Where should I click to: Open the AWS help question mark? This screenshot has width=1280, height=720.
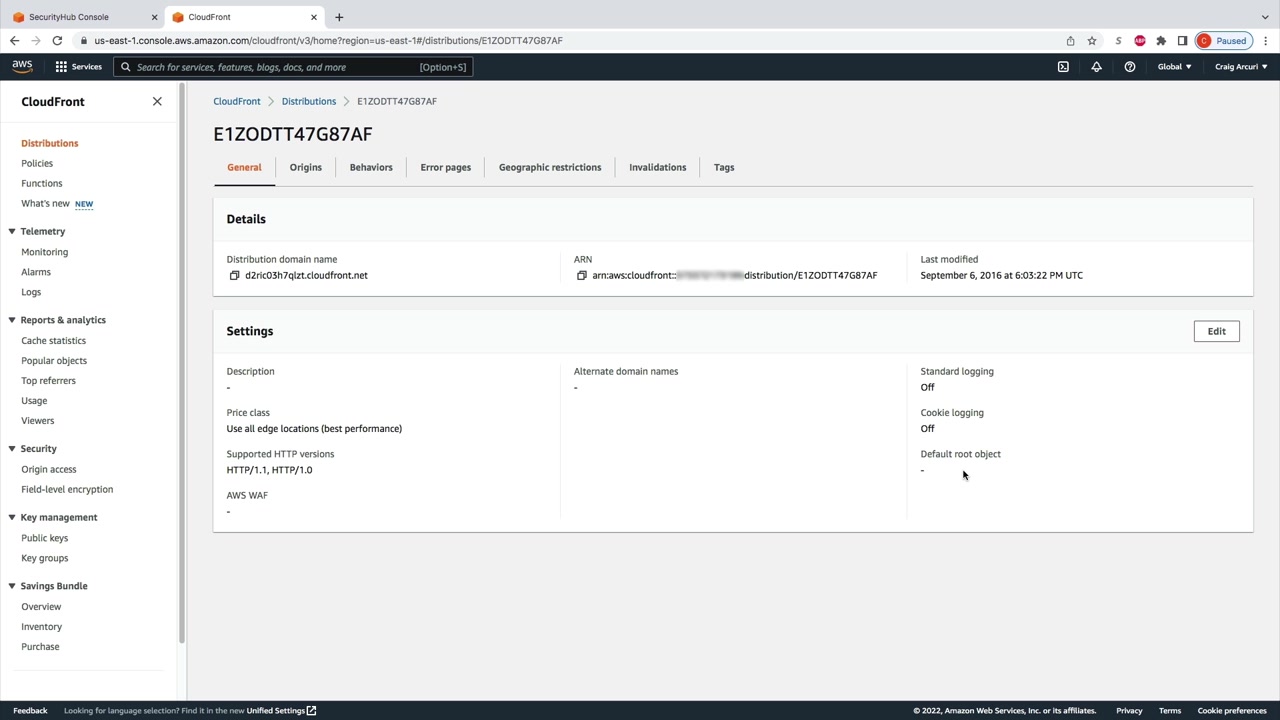point(1129,67)
